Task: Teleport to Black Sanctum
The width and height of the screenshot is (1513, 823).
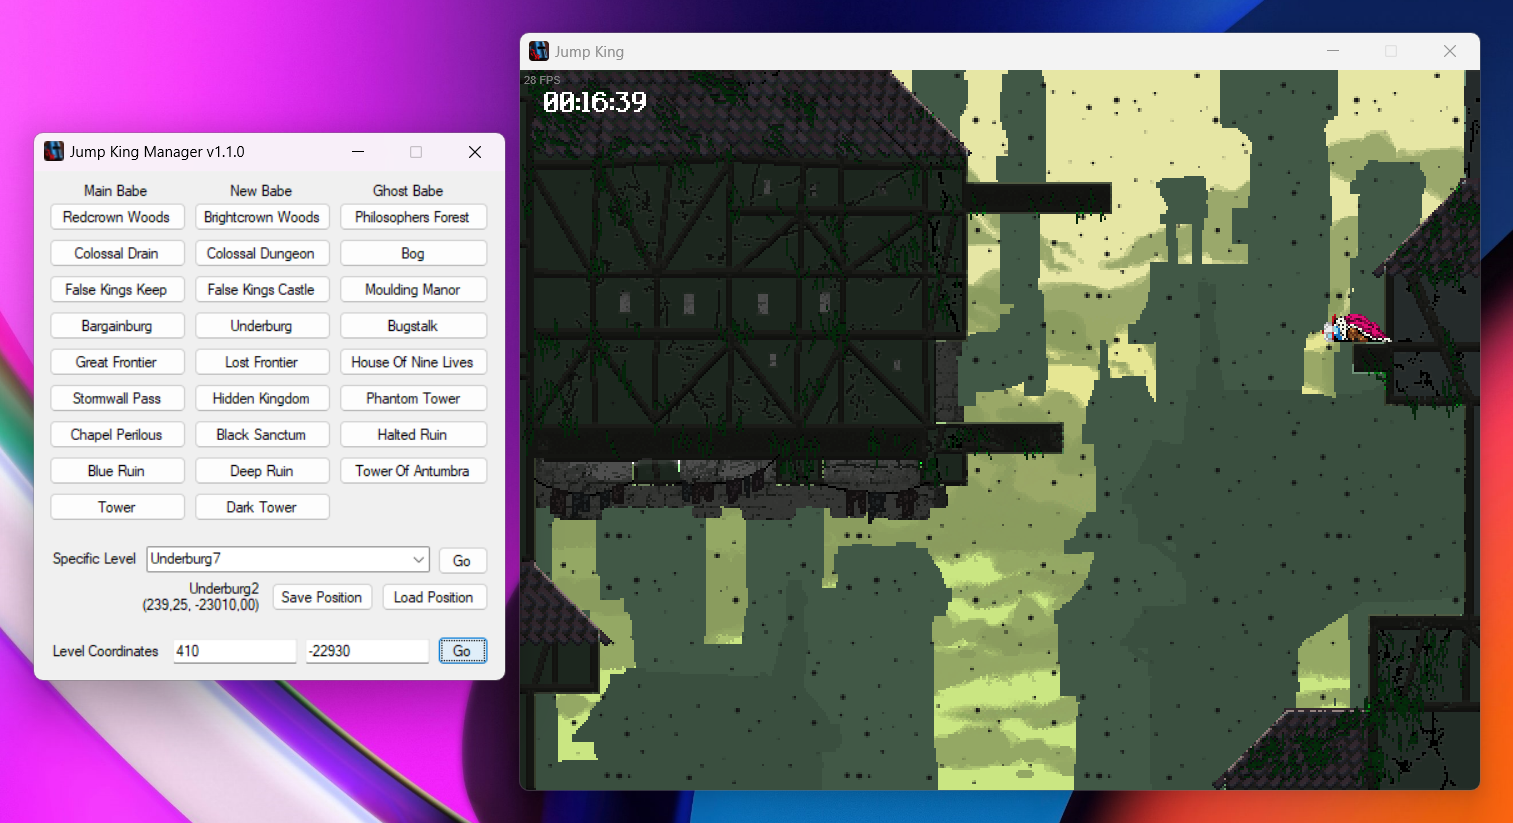Action: click(262, 435)
